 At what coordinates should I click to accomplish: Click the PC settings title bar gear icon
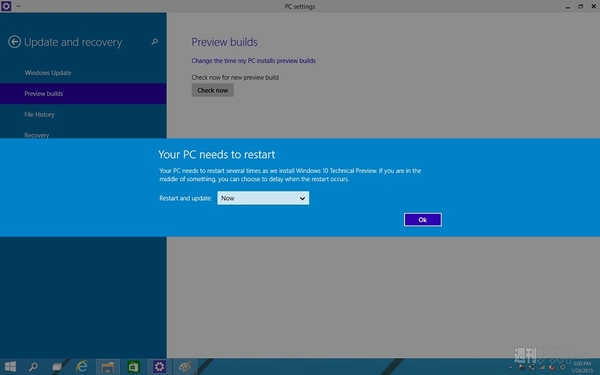pos(6,6)
